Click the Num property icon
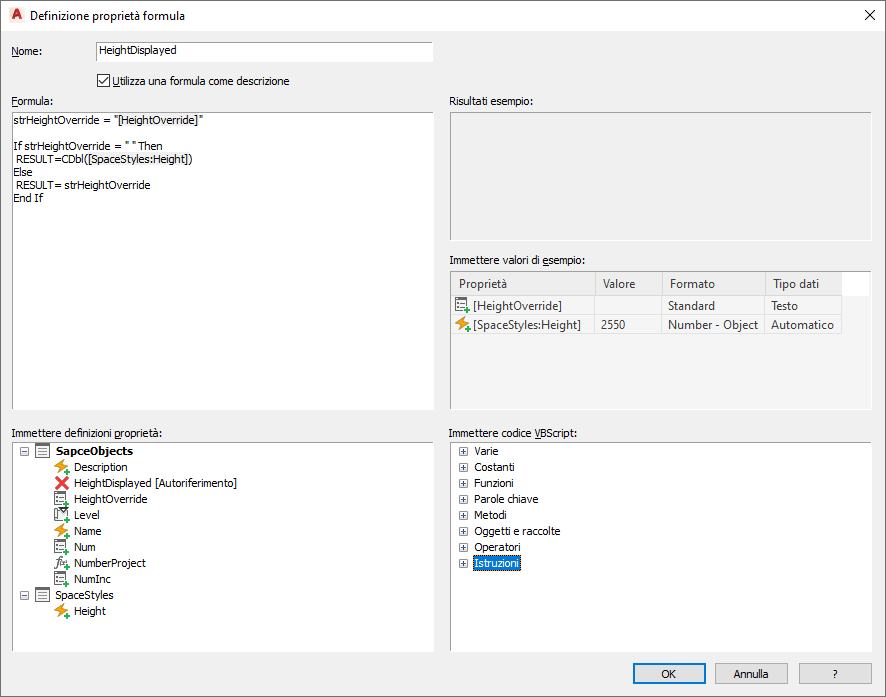 coord(62,547)
